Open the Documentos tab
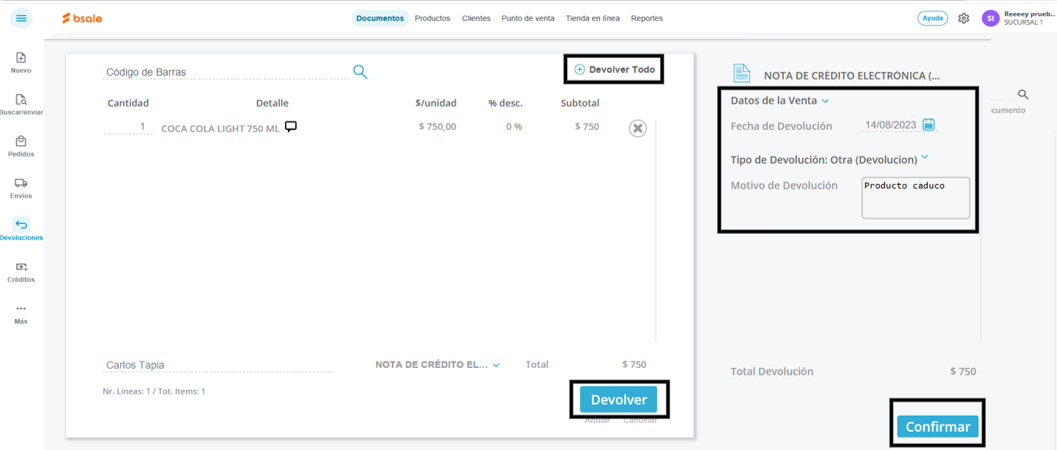Screen dimensions: 1057x450 (x=380, y=18)
